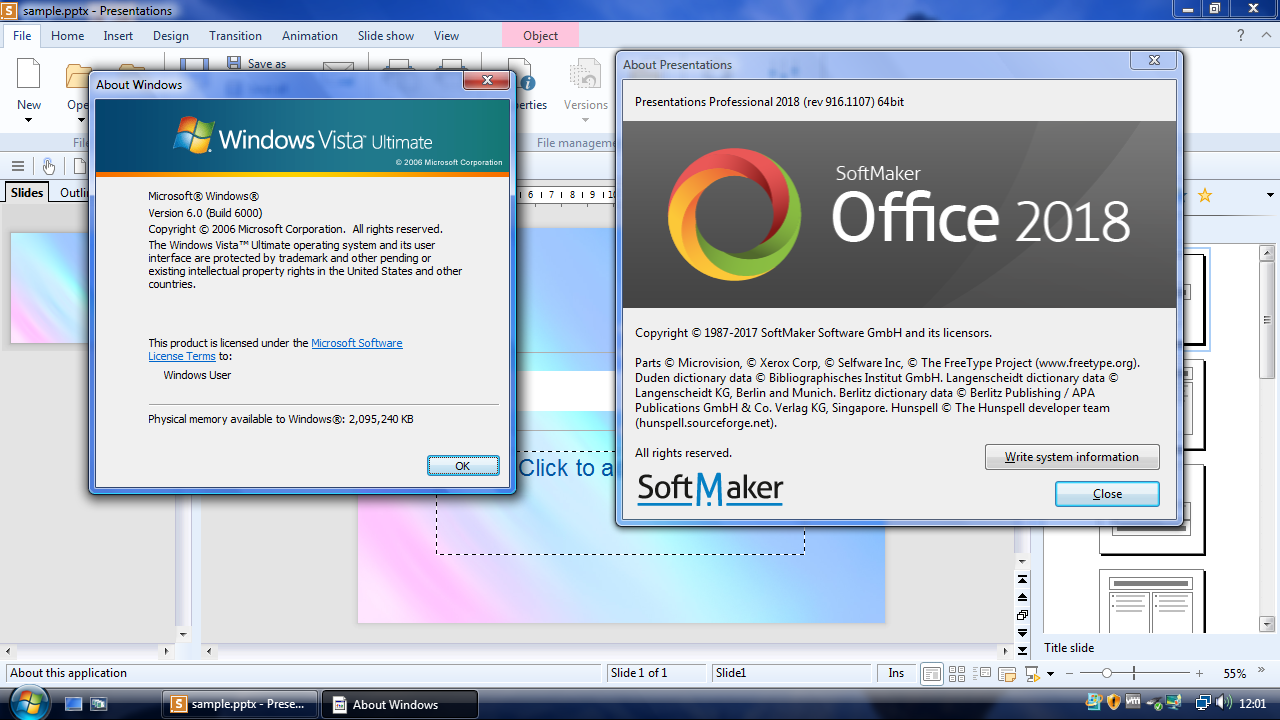Open the Animation ribbon tab
1280x720 pixels.
310,36
